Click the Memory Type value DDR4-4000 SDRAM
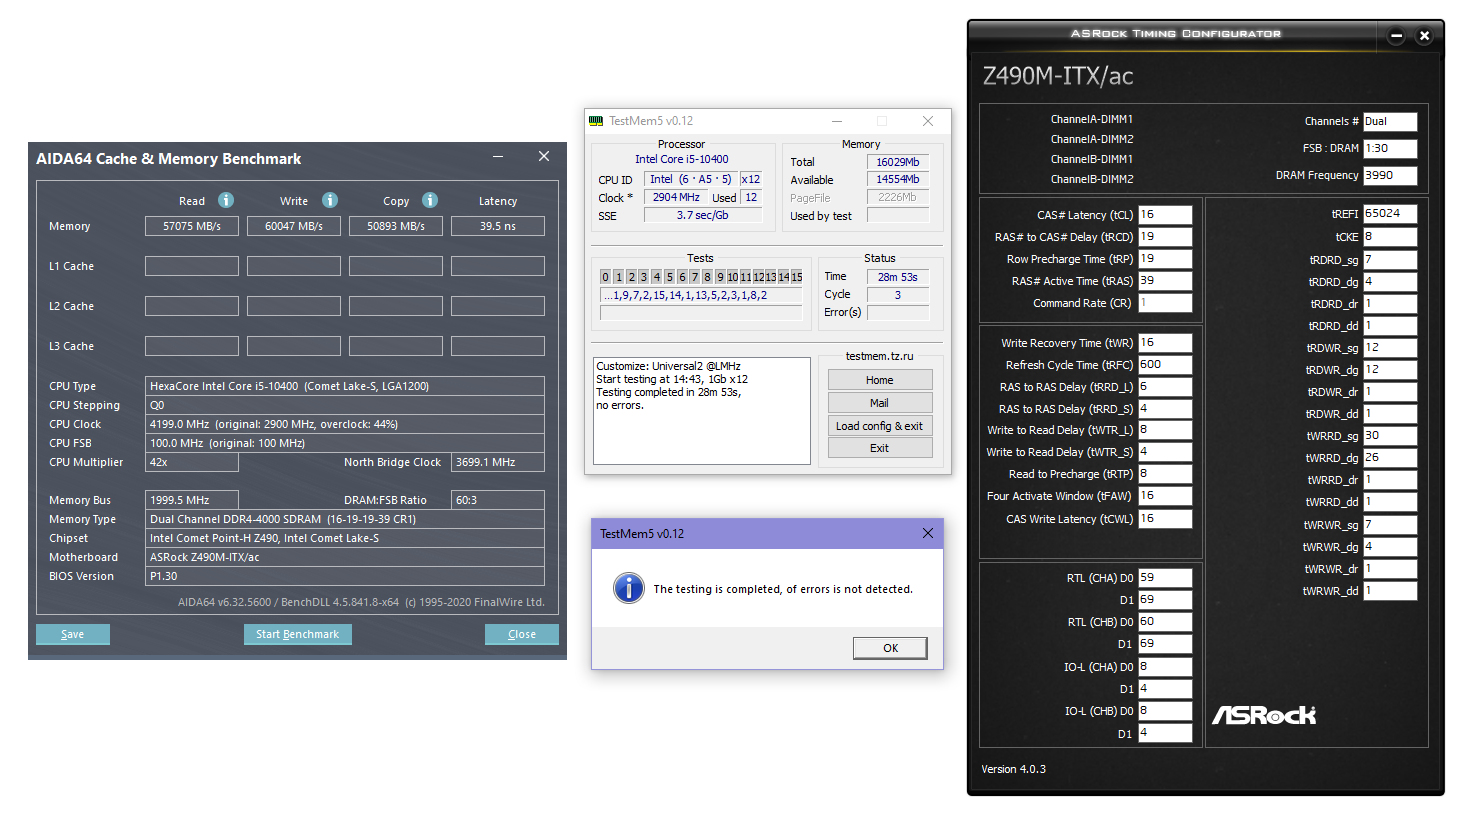The width and height of the screenshot is (1477, 817). point(345,519)
